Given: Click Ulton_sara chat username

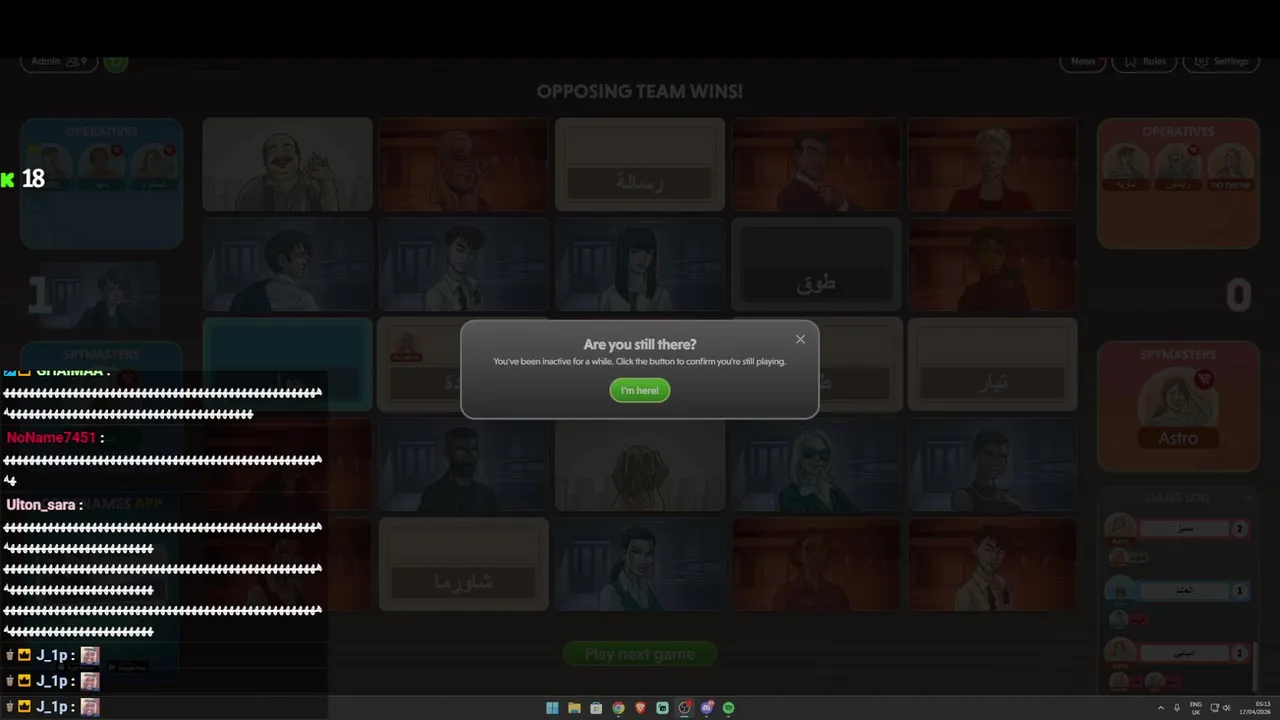Looking at the screenshot, I should (x=41, y=505).
